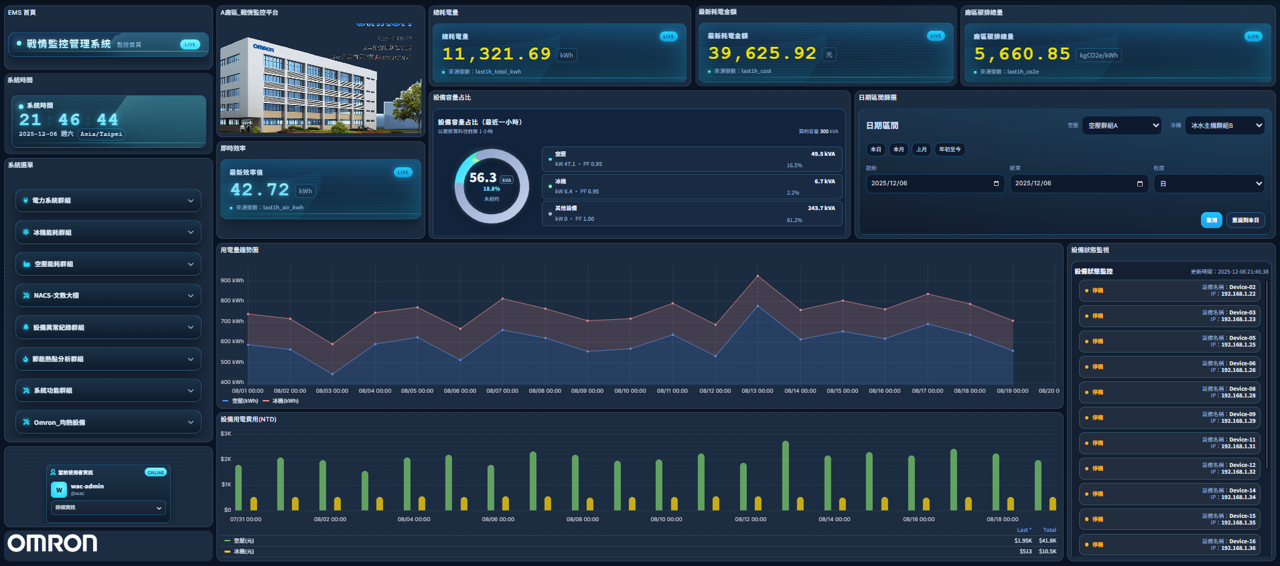Click the 起始 date field 2025/12/06

point(935,184)
